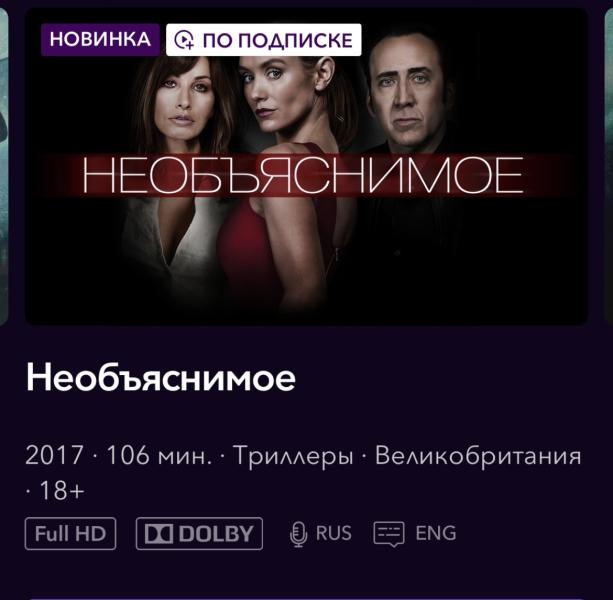The height and width of the screenshot is (600, 613).
Task: Click the Триллеры genre link
Action: [x=293, y=456]
